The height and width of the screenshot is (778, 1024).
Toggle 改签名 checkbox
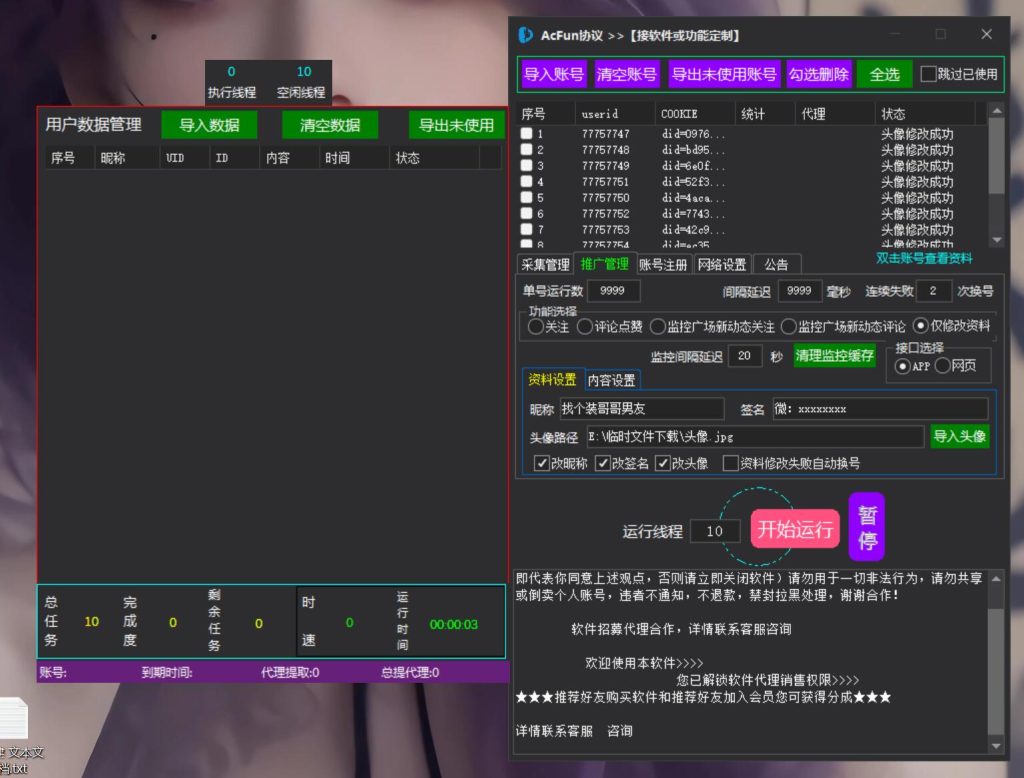pos(603,463)
